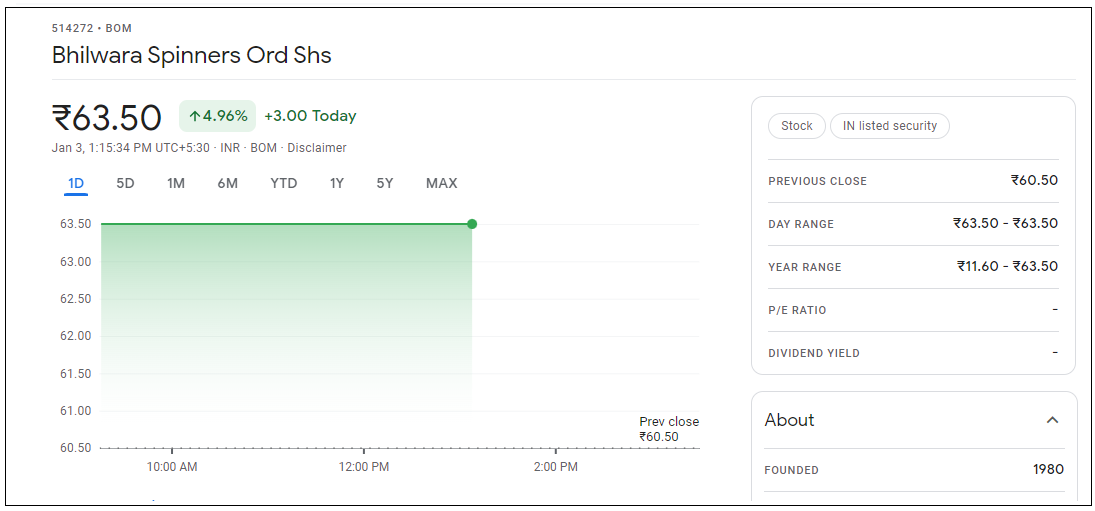Click the About section heading
The height and width of the screenshot is (511, 1095).
tap(790, 420)
